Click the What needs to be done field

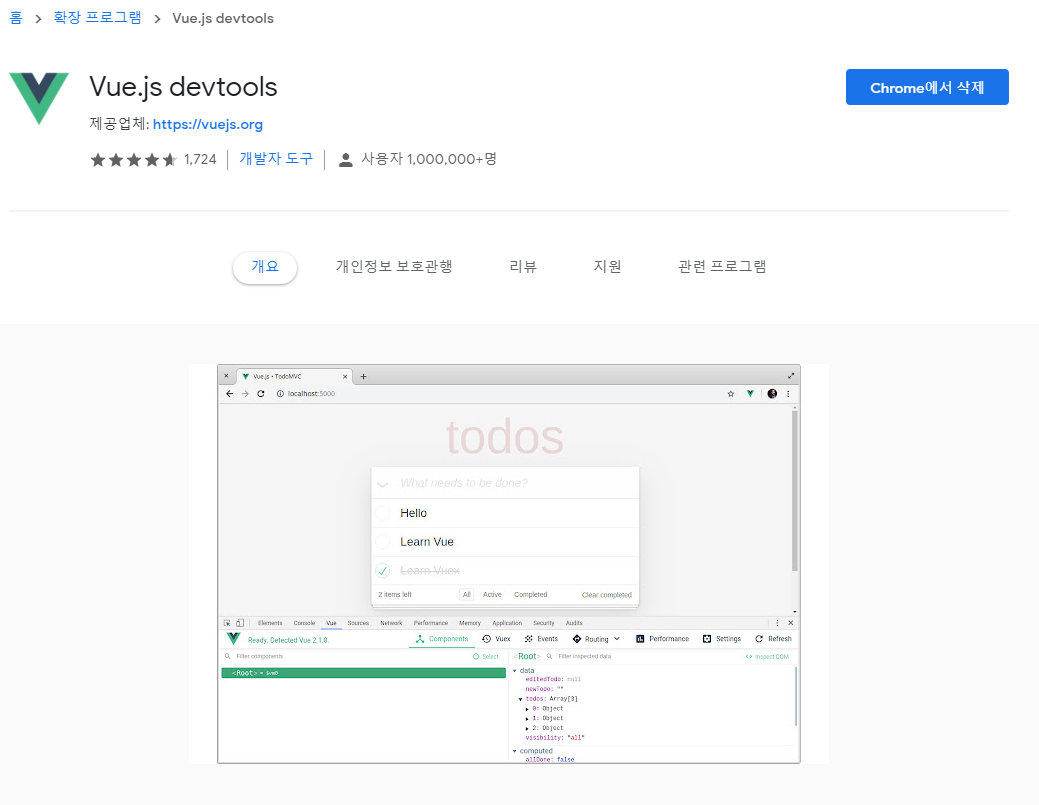pos(505,483)
